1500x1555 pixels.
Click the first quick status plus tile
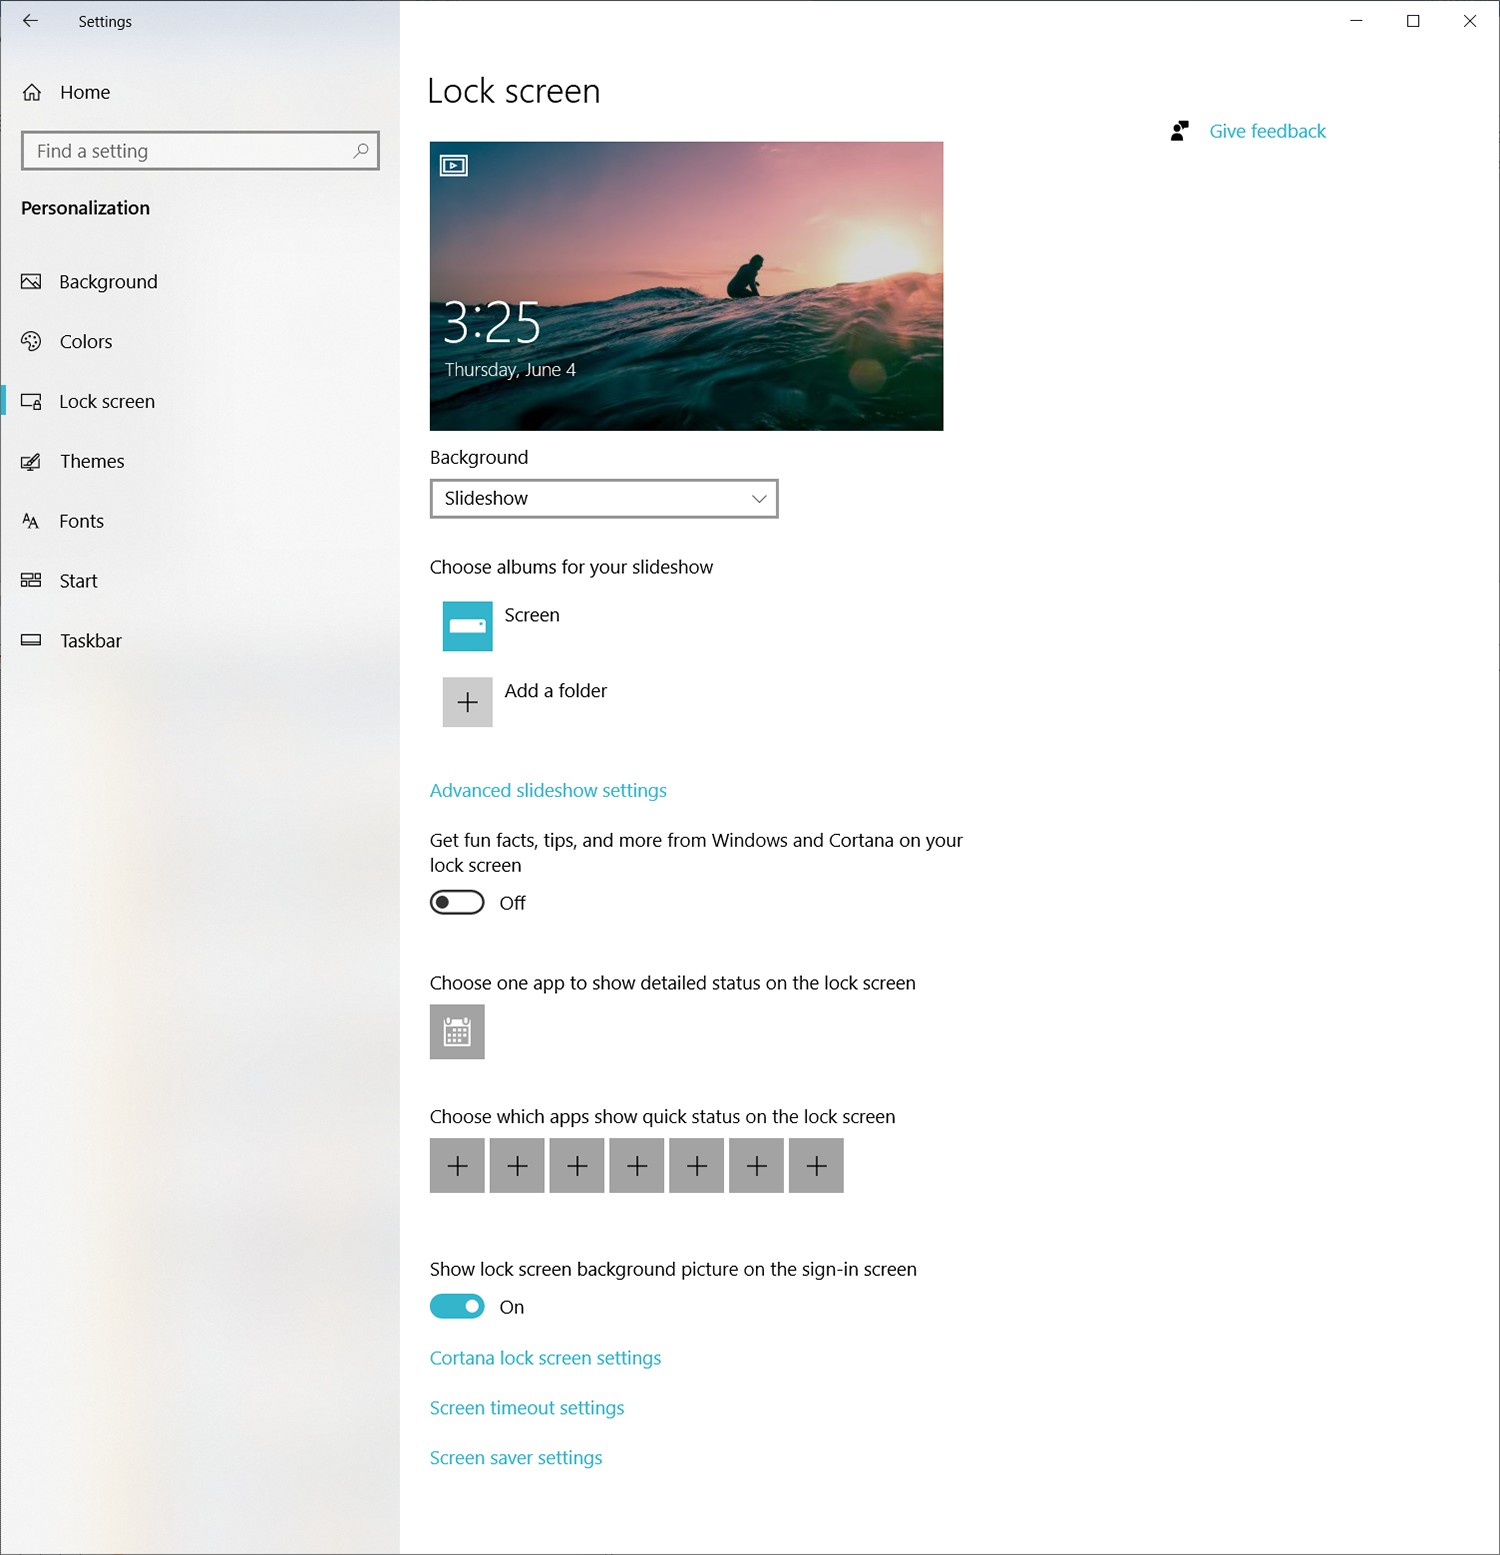pos(457,1166)
